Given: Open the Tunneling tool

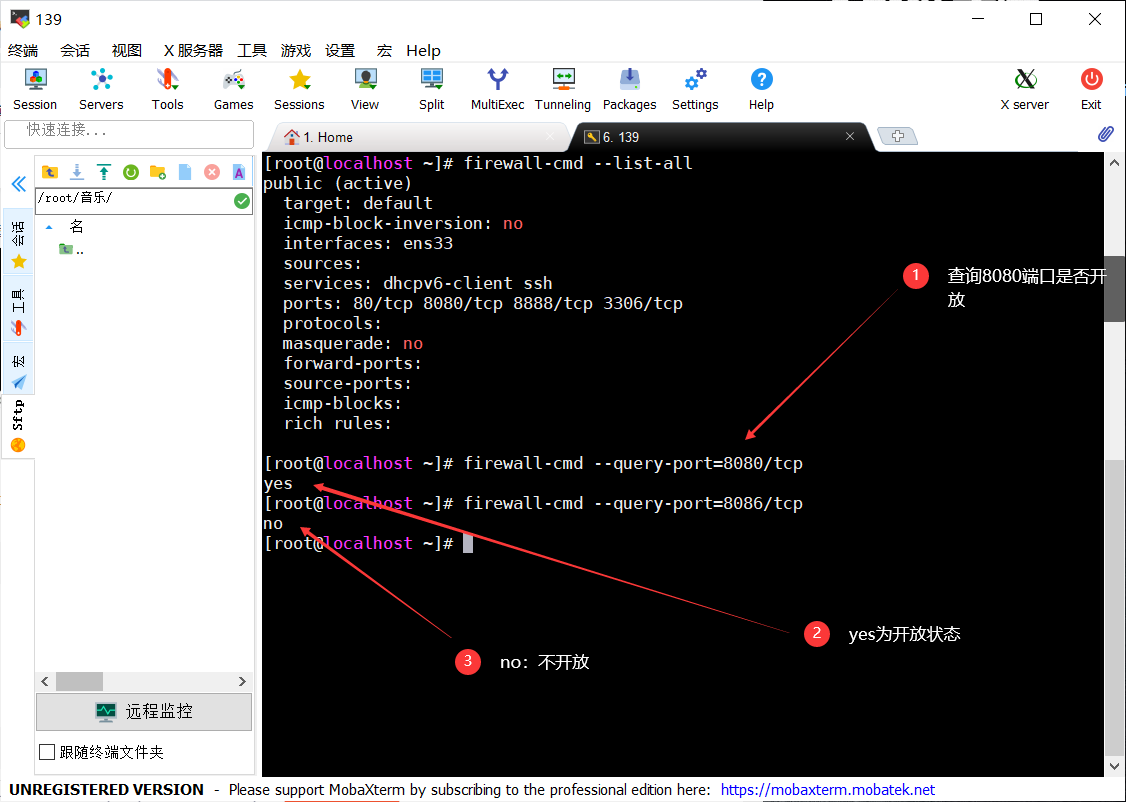Looking at the screenshot, I should click(562, 88).
